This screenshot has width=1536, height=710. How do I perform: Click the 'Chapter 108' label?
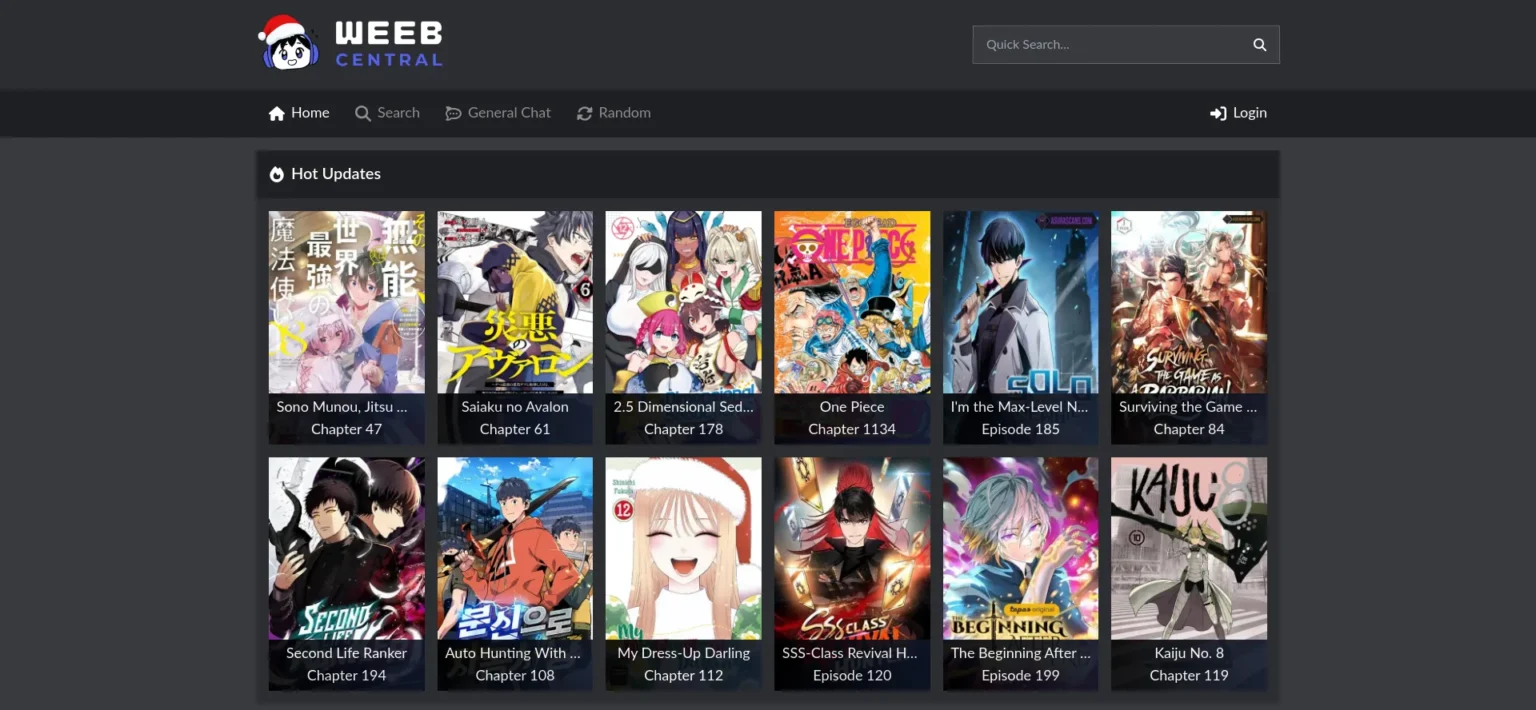[515, 675]
